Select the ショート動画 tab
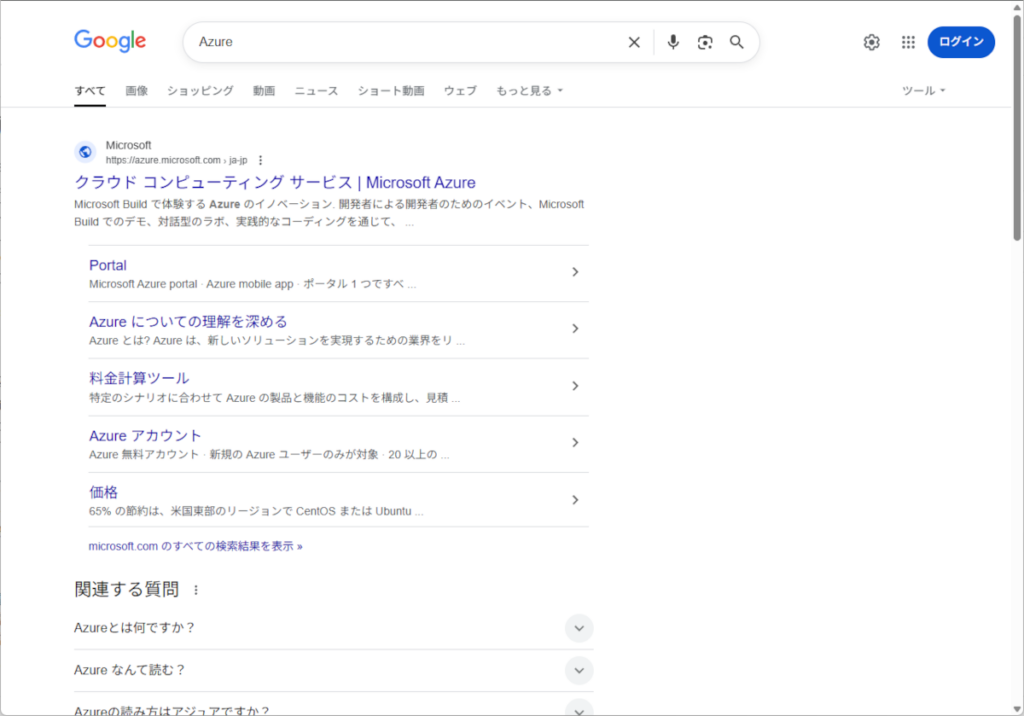This screenshot has width=1024, height=716. pos(391,91)
